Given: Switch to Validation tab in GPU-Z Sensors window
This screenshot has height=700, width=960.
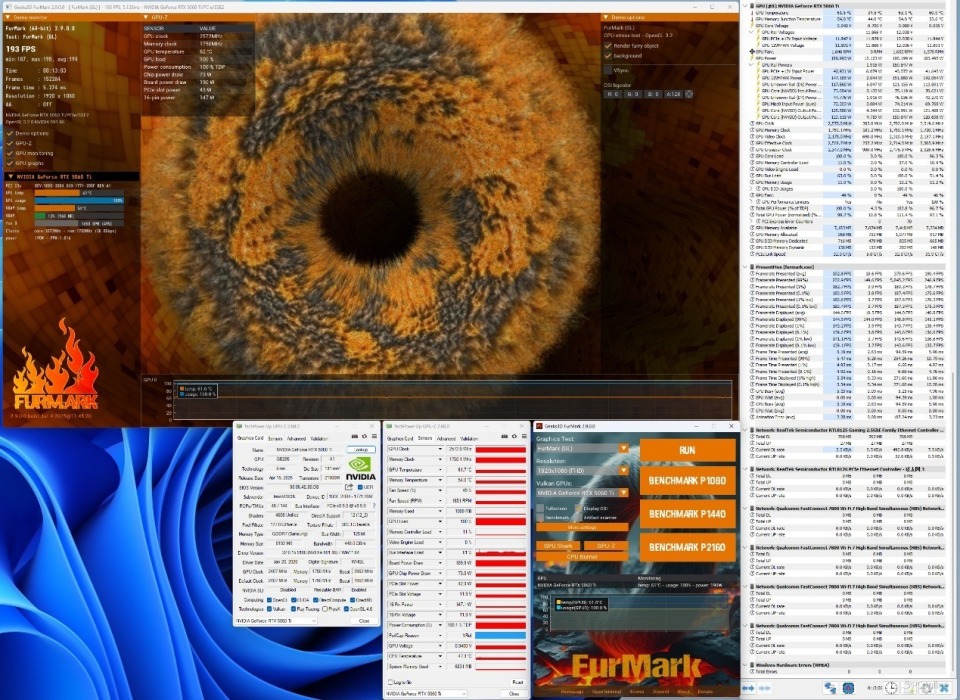Looking at the screenshot, I should (469, 438).
